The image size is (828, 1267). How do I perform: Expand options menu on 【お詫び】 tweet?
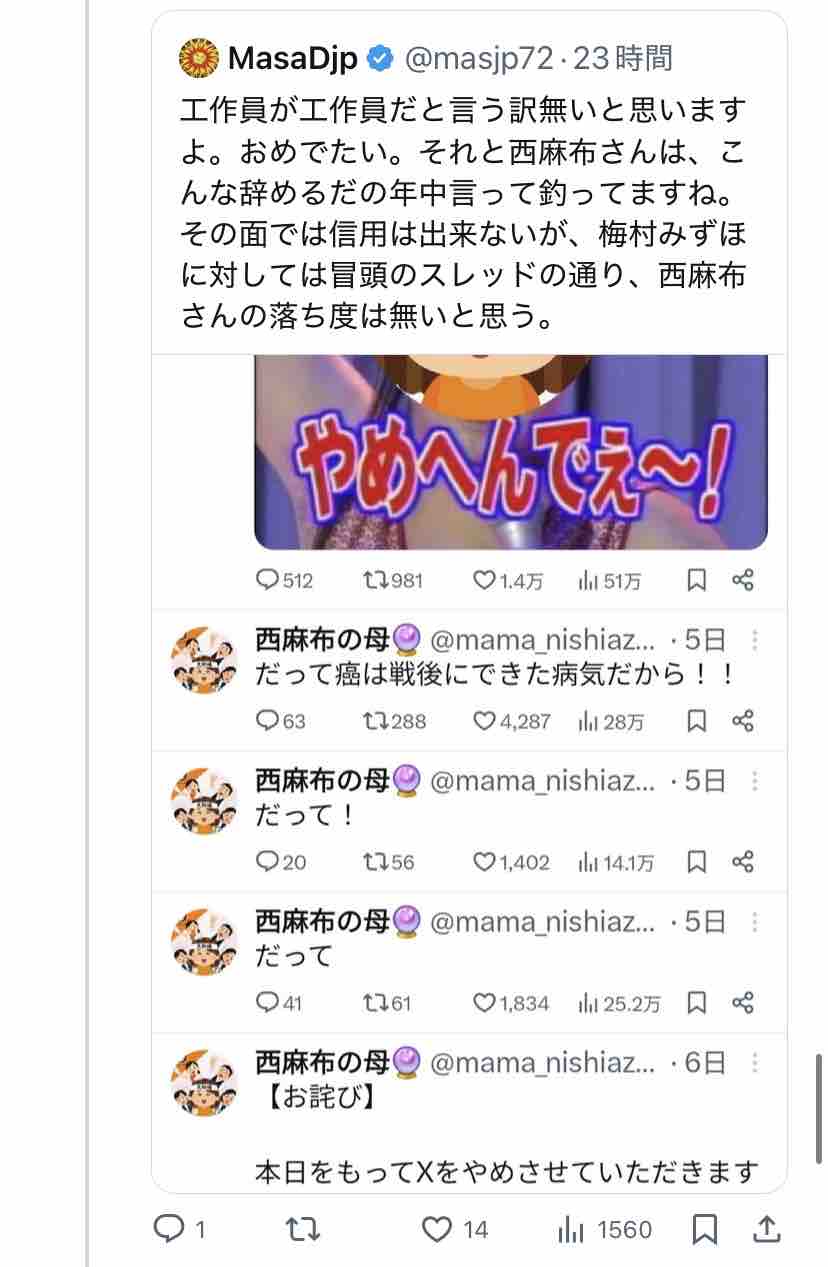coord(755,1063)
